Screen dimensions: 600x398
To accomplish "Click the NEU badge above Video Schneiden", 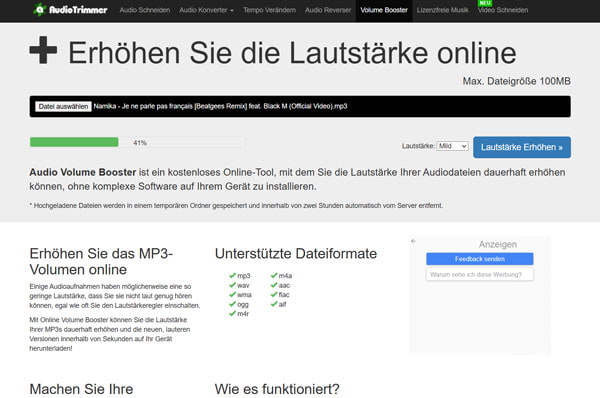I will pyautogui.click(x=485, y=3).
